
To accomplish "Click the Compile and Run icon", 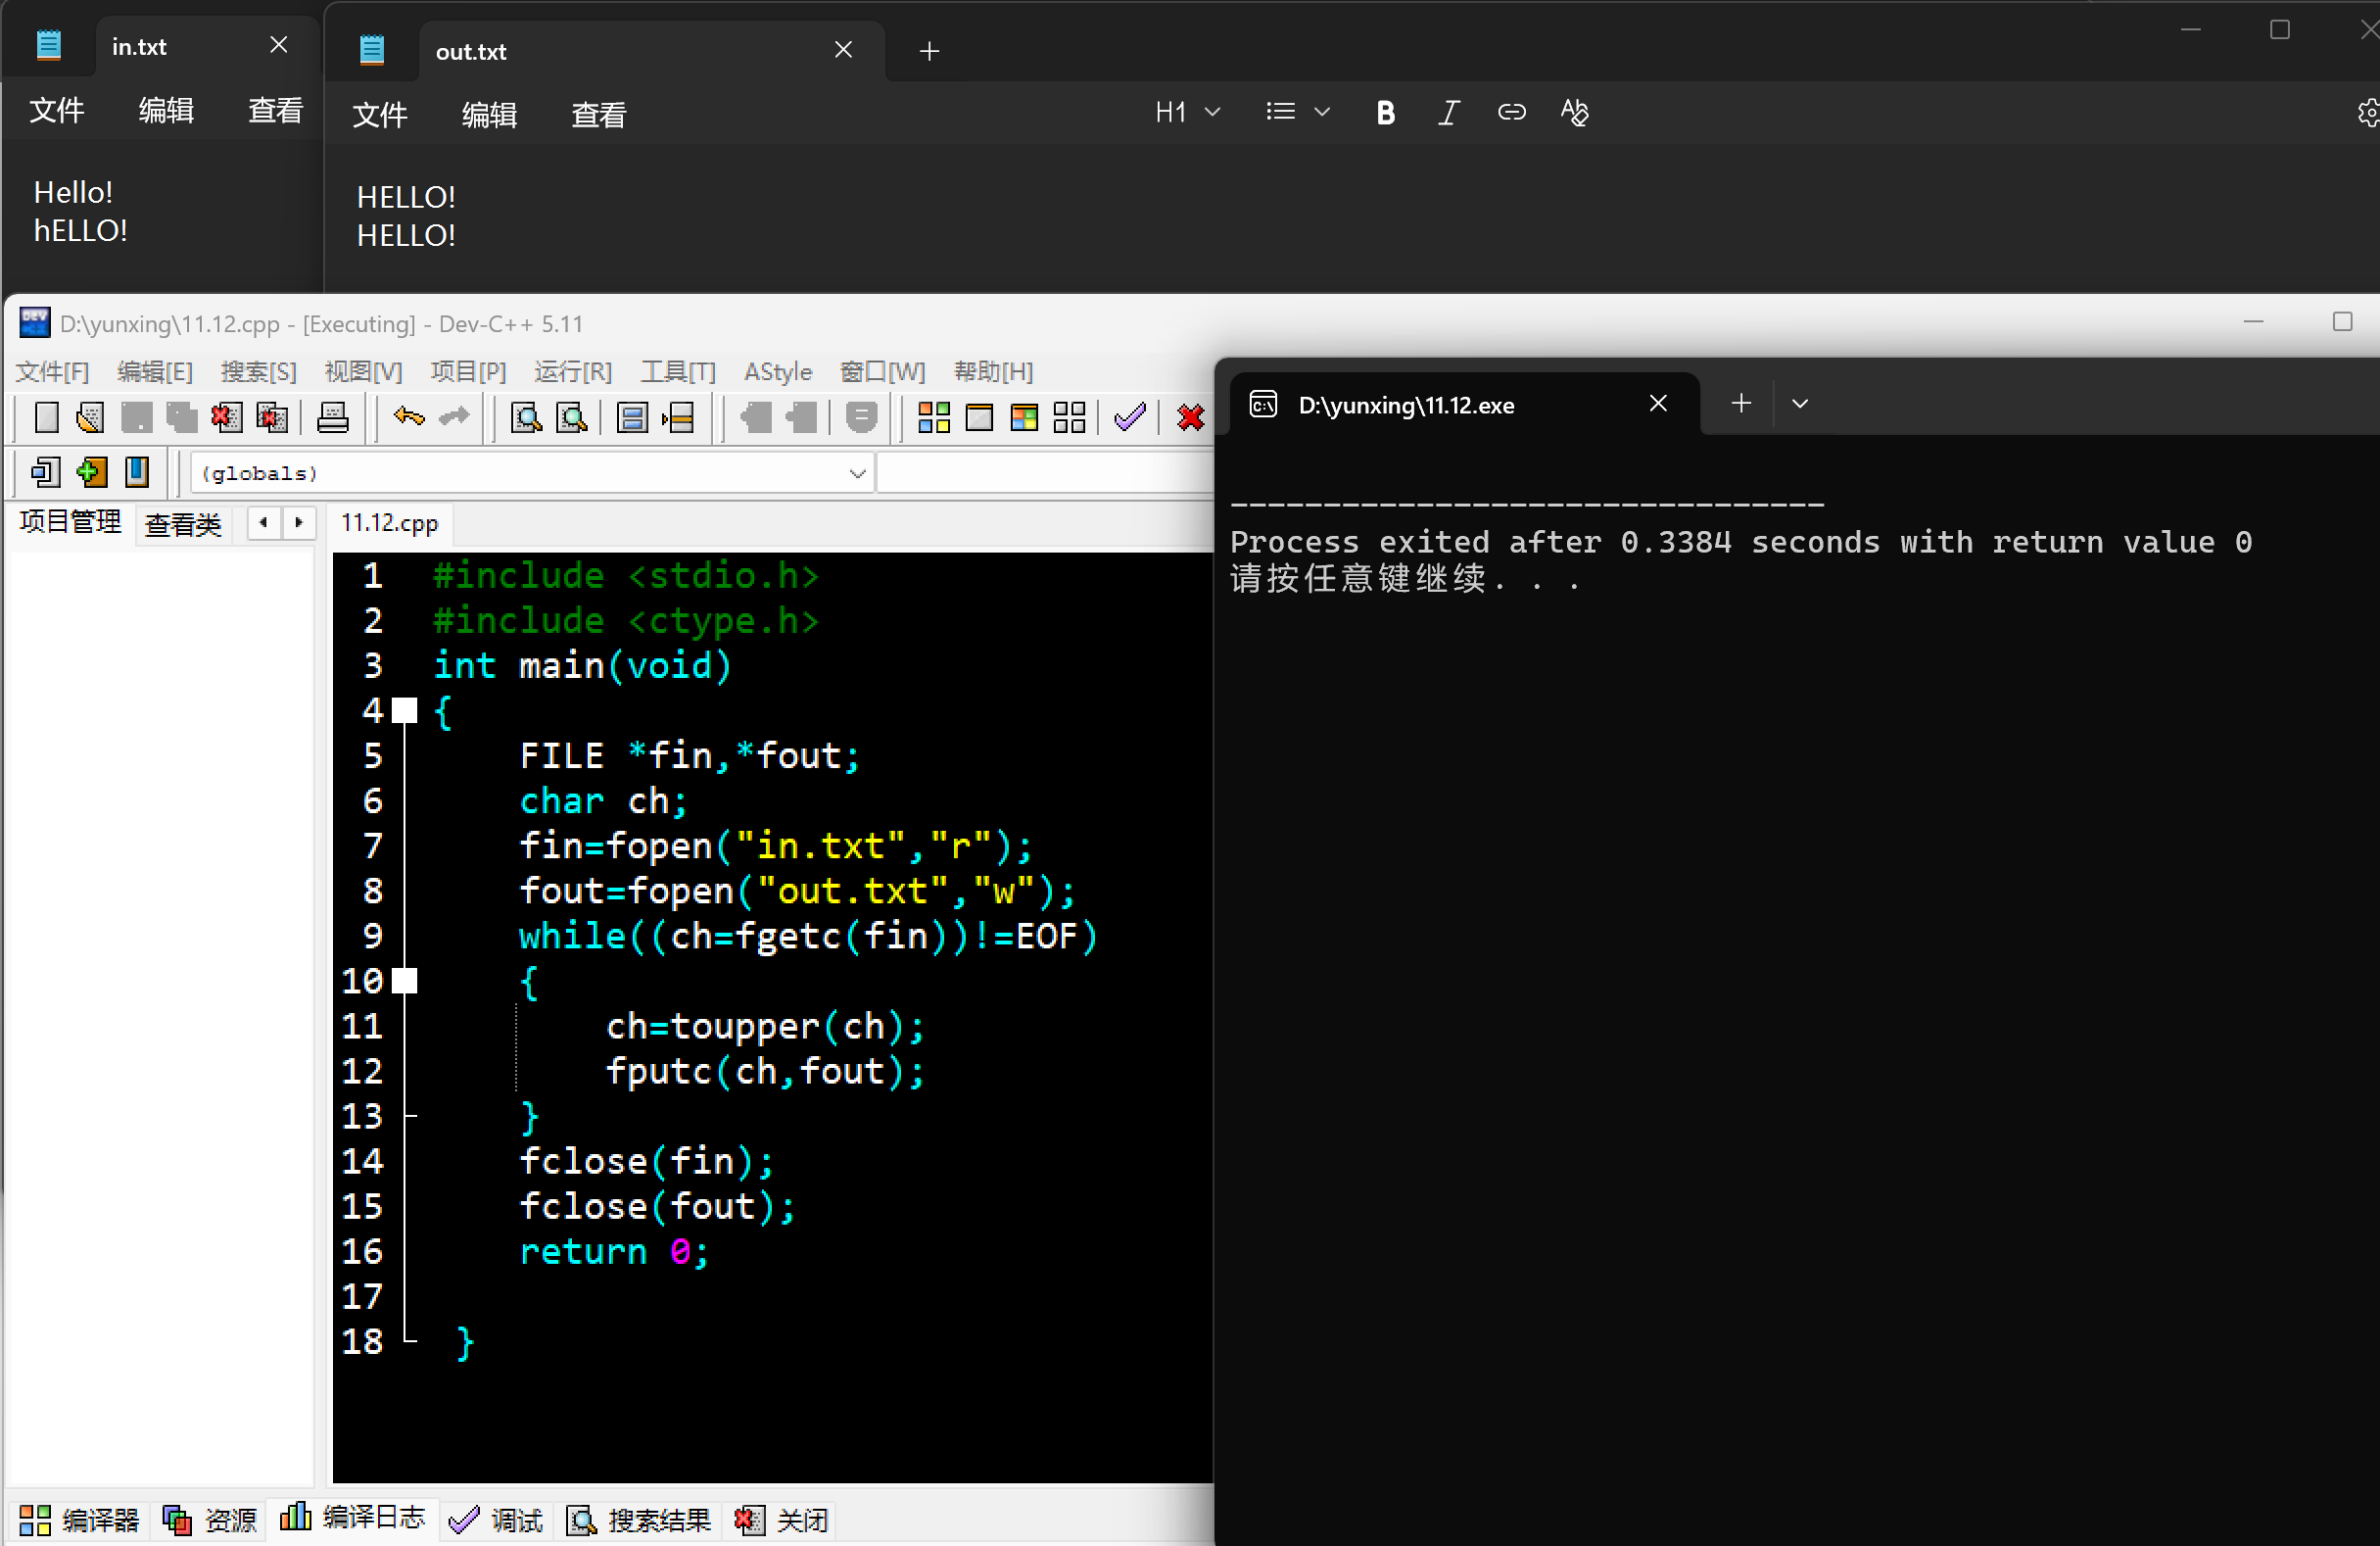I will [x=1024, y=417].
